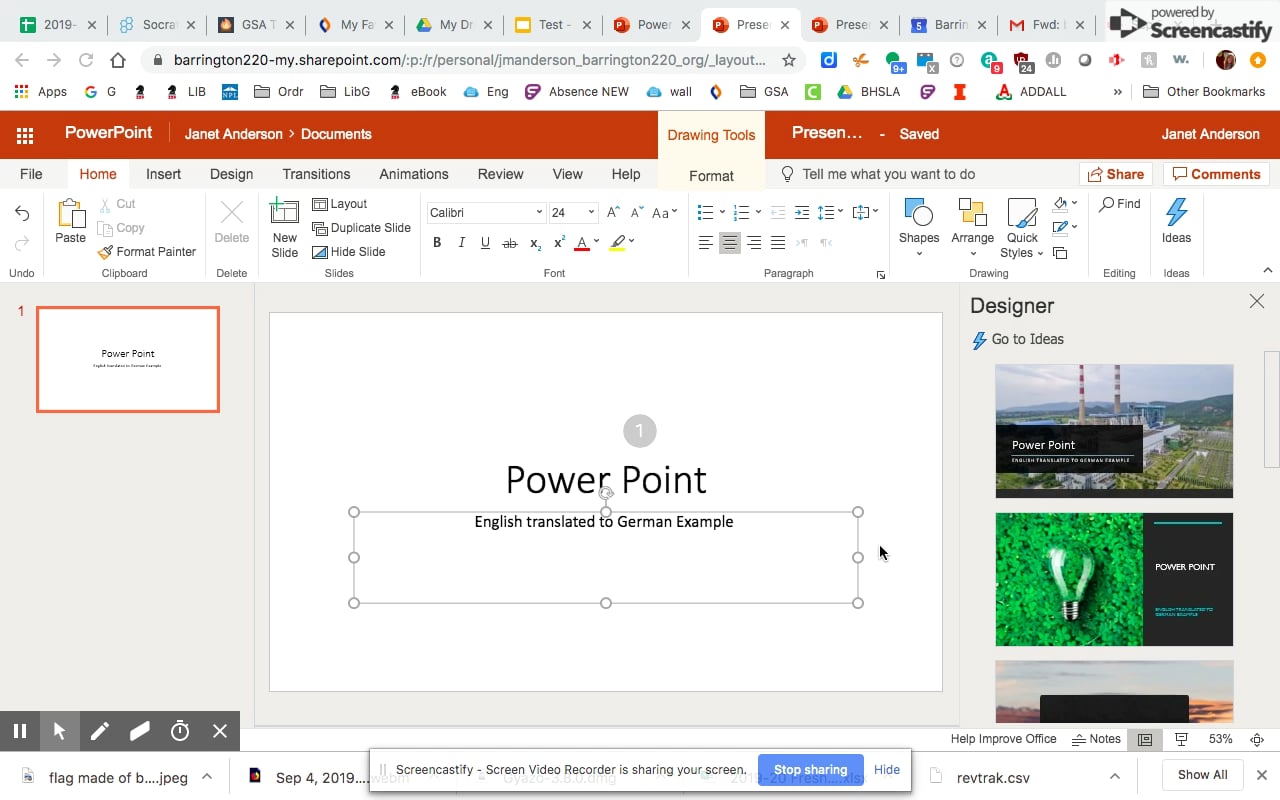Open the Review tab
This screenshot has height=800, width=1280.
(x=500, y=174)
